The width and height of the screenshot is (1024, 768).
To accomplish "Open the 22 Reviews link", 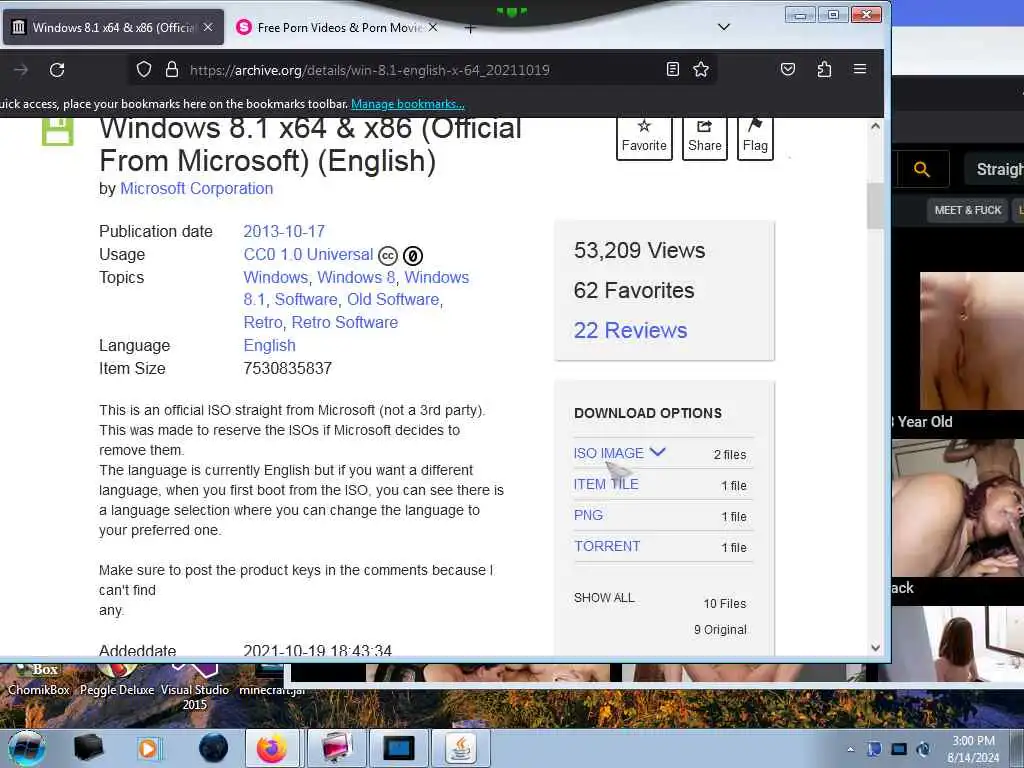I will tap(630, 330).
